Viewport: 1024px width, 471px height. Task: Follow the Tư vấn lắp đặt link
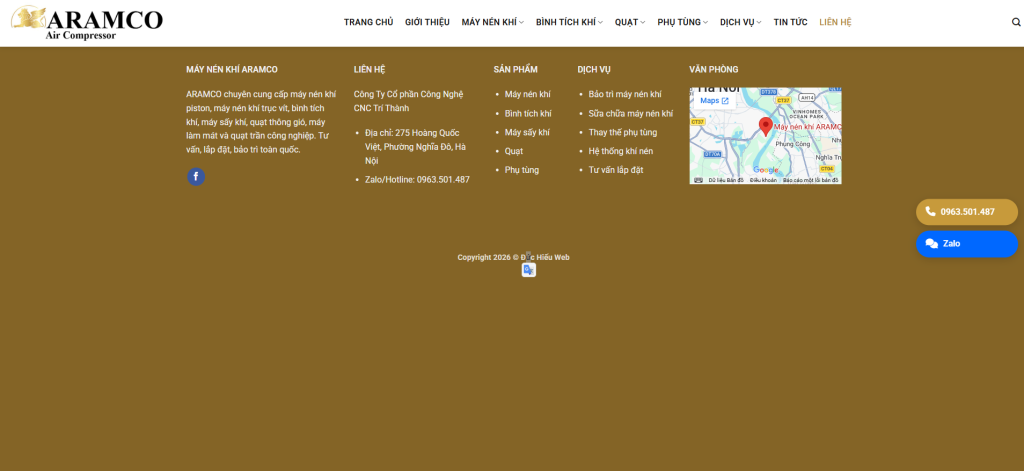616,170
